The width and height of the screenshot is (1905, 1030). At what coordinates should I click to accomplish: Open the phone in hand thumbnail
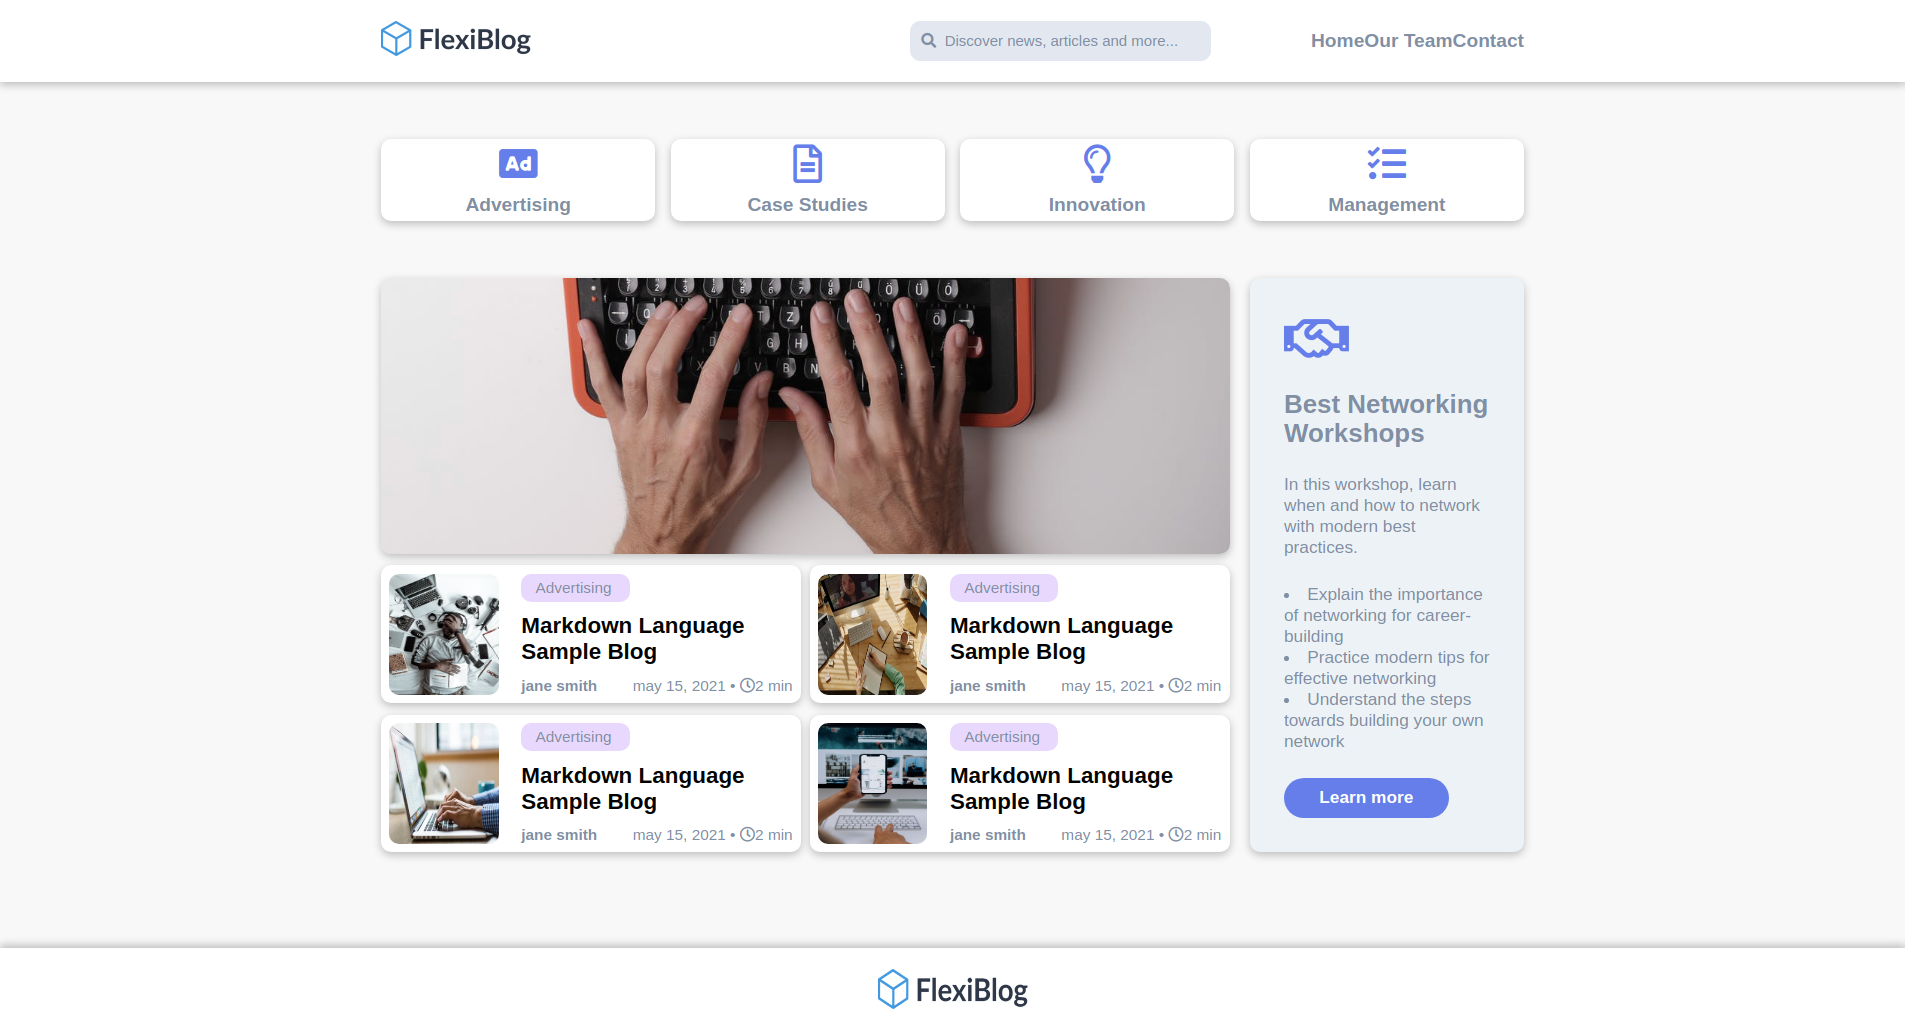872,784
